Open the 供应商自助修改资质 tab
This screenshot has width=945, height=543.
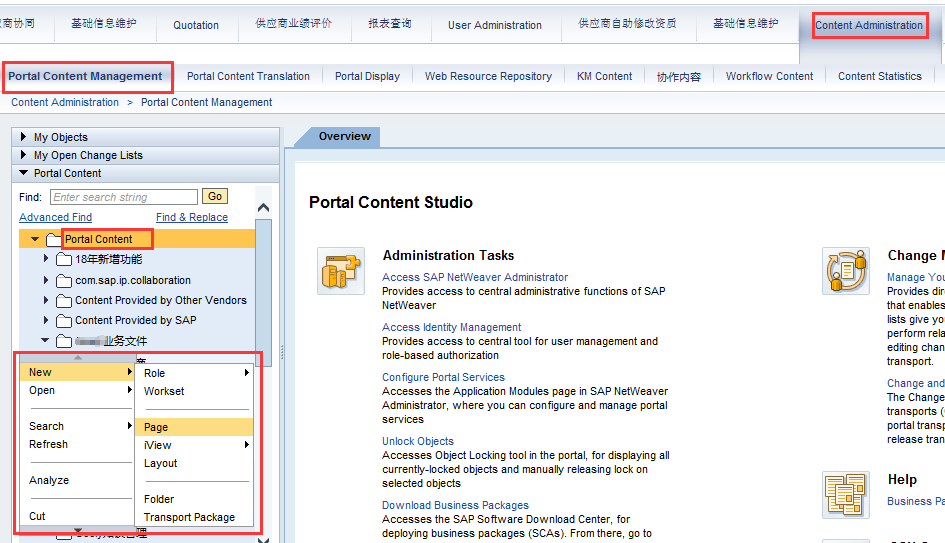(627, 24)
